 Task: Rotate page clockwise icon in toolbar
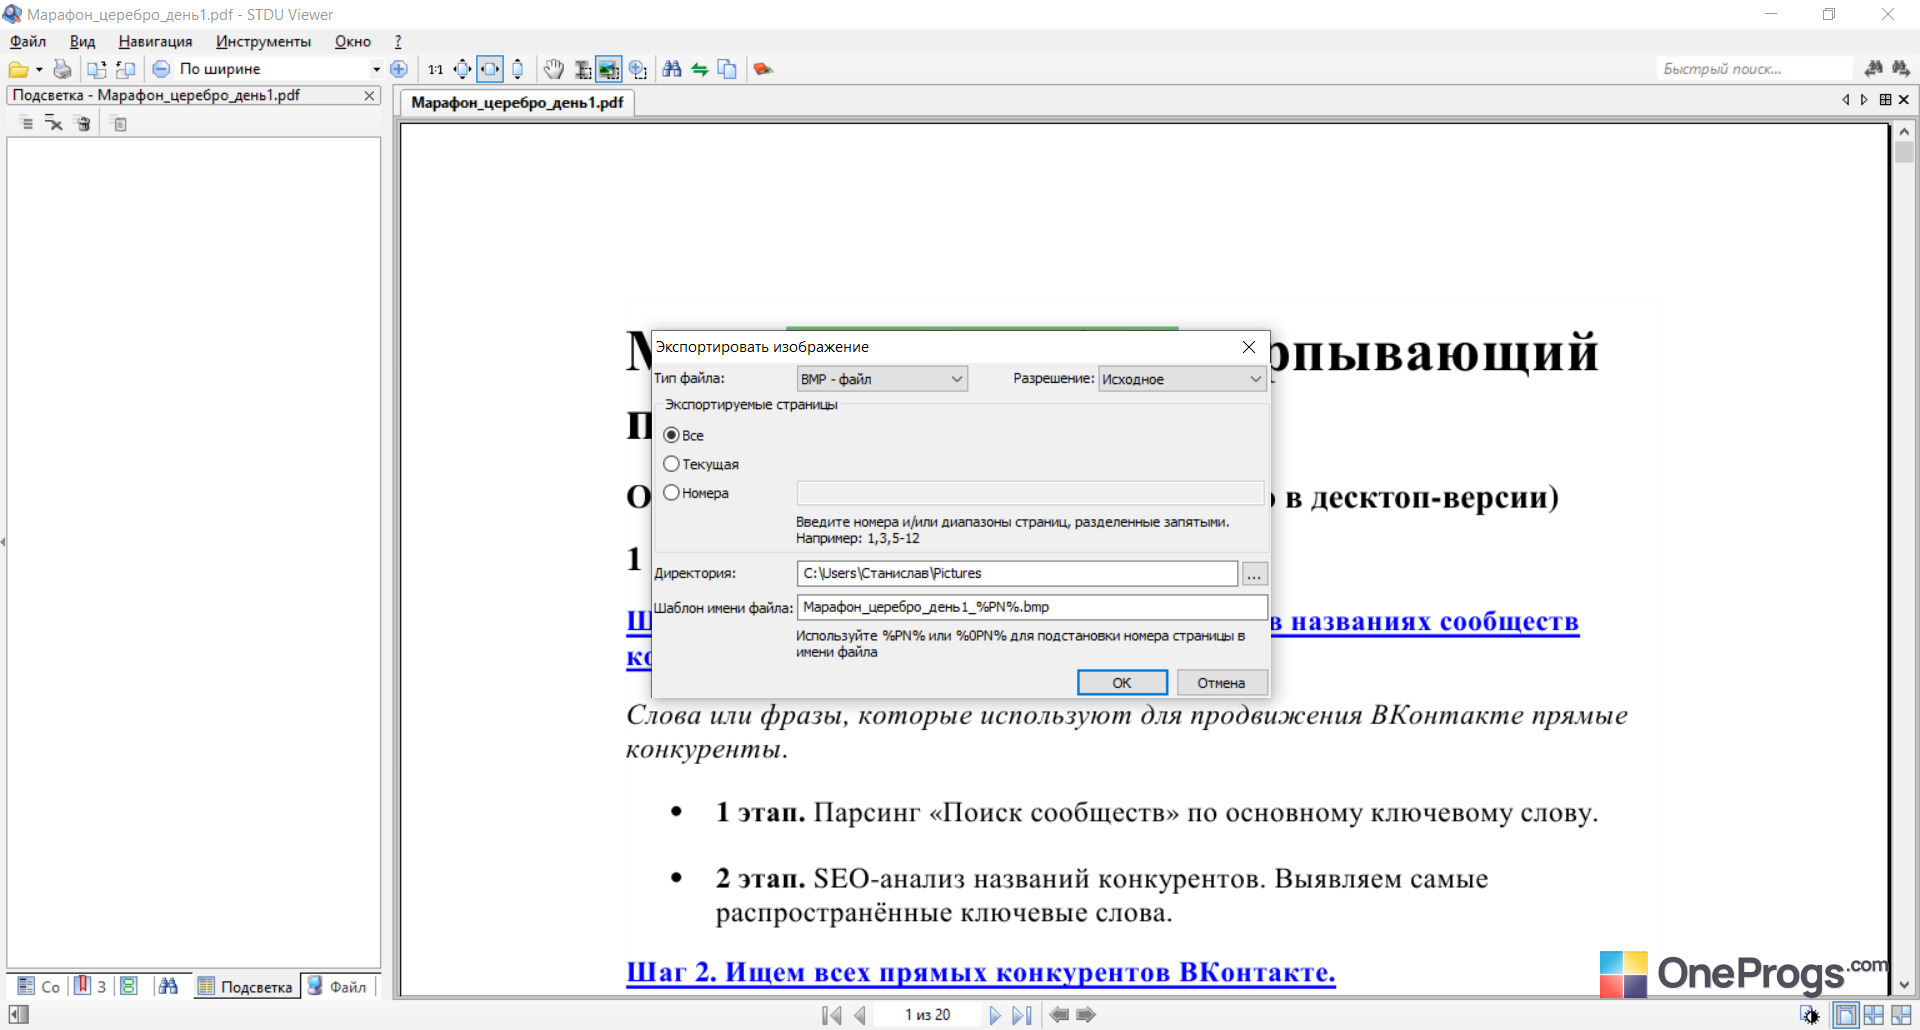(97, 69)
